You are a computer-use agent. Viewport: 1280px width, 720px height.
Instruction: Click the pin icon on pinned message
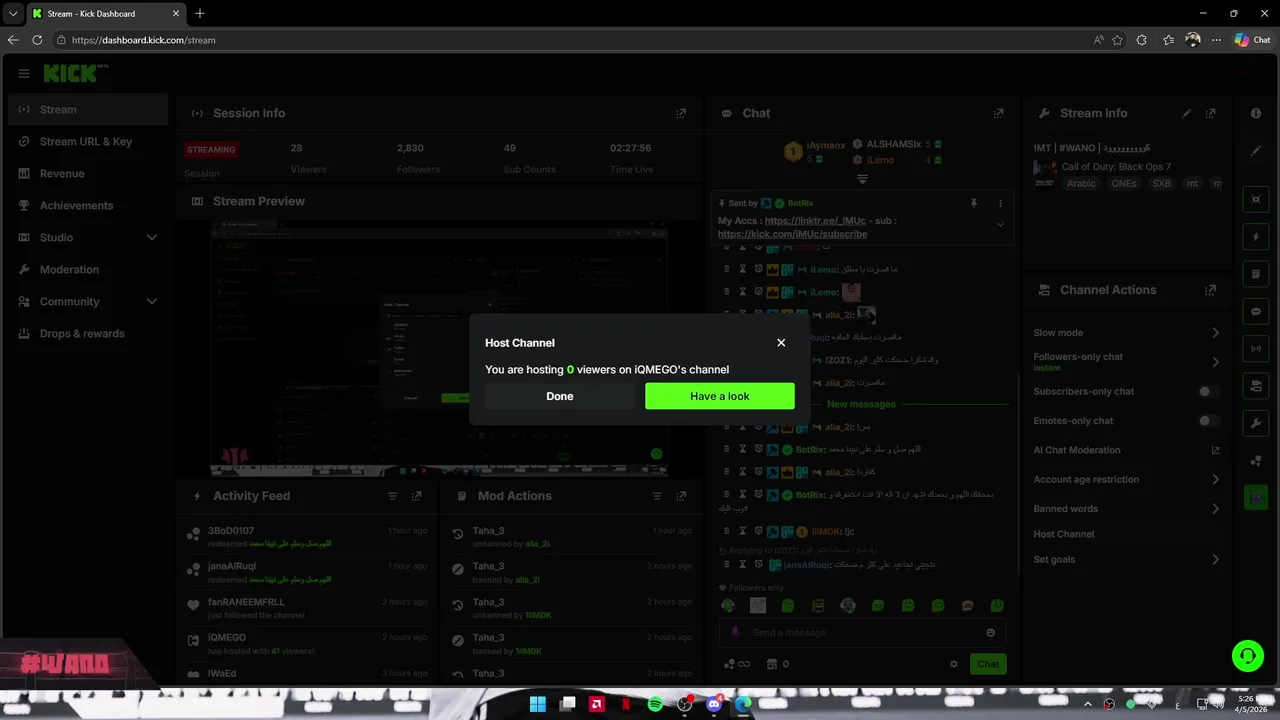point(974,203)
